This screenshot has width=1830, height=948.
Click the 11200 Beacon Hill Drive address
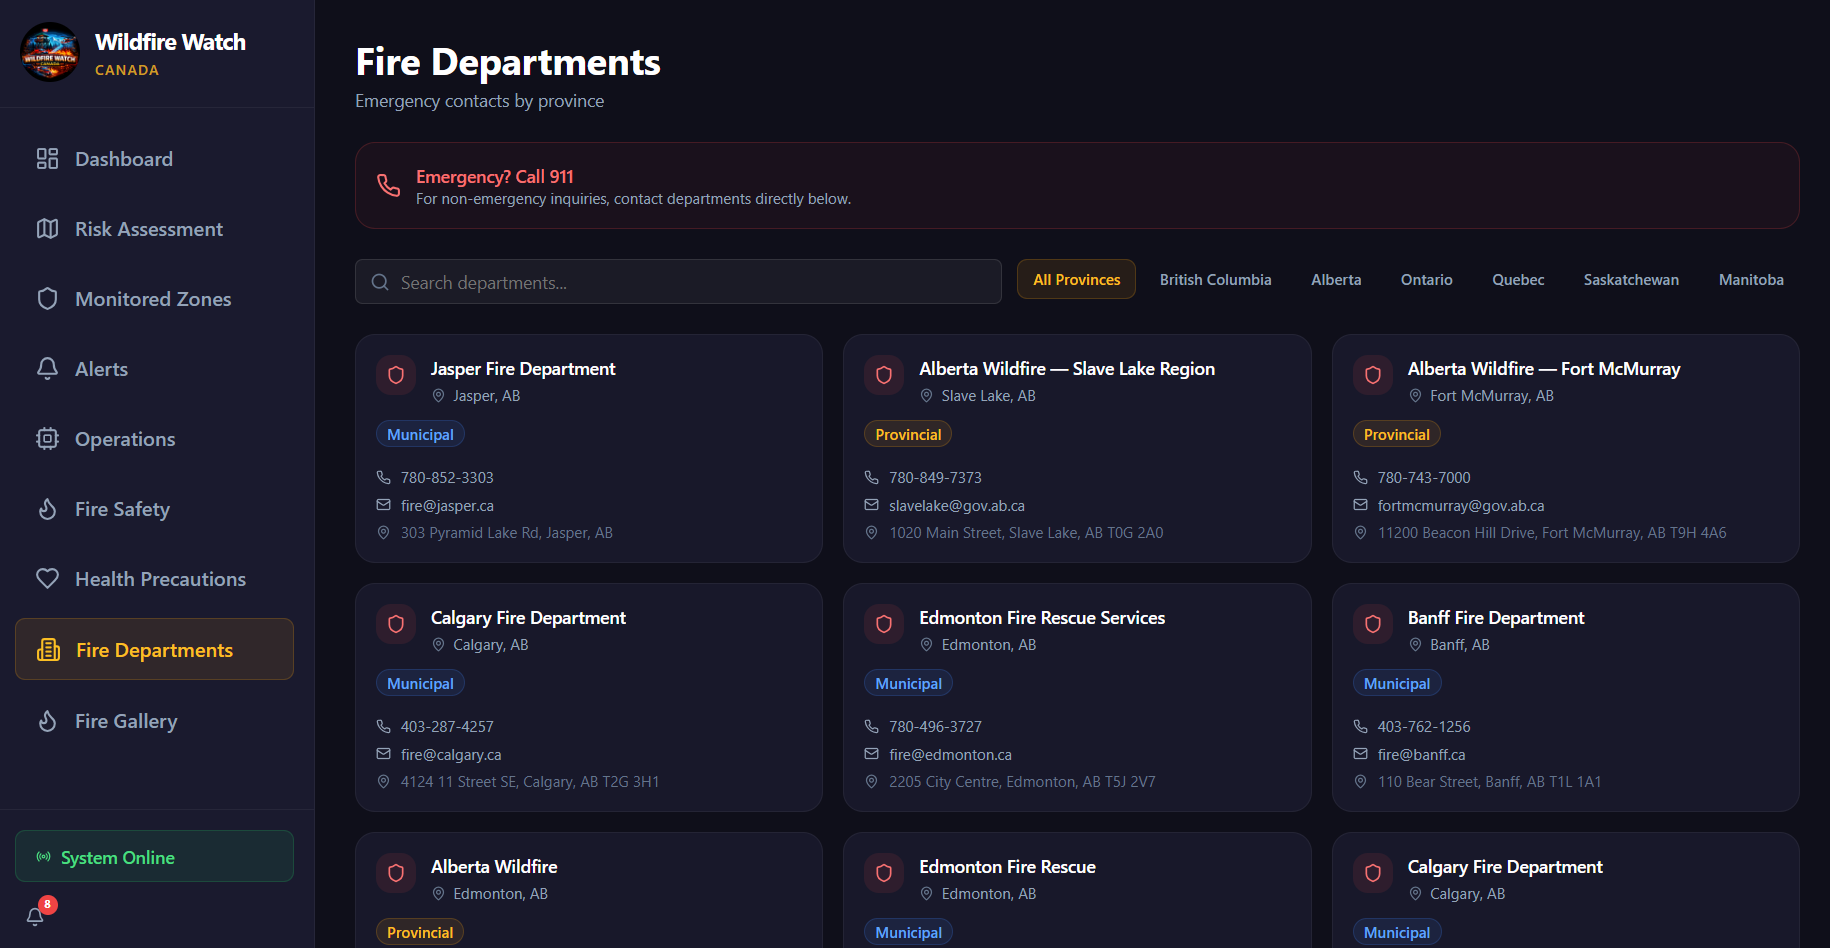(1552, 533)
